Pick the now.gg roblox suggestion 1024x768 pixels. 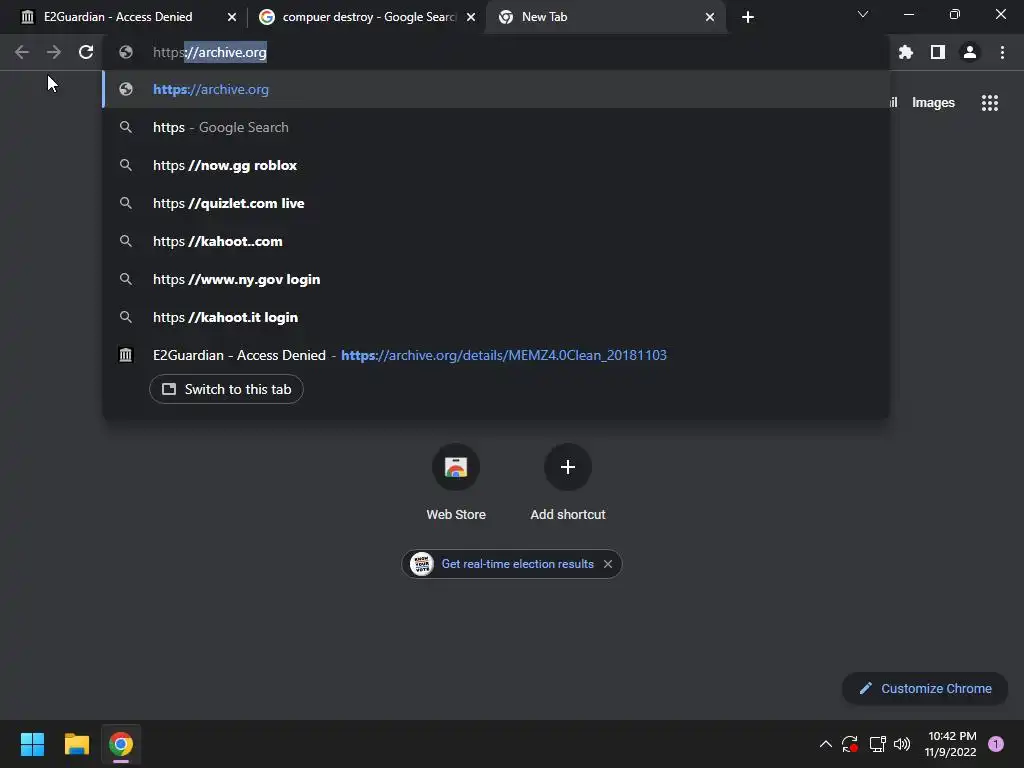coord(496,165)
